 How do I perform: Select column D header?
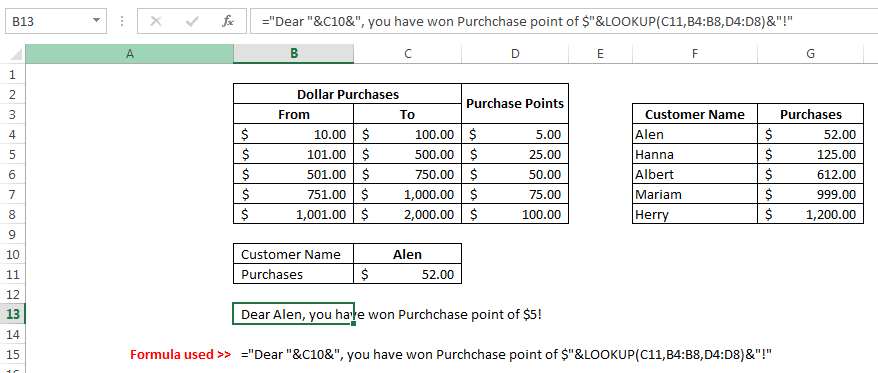tap(515, 54)
